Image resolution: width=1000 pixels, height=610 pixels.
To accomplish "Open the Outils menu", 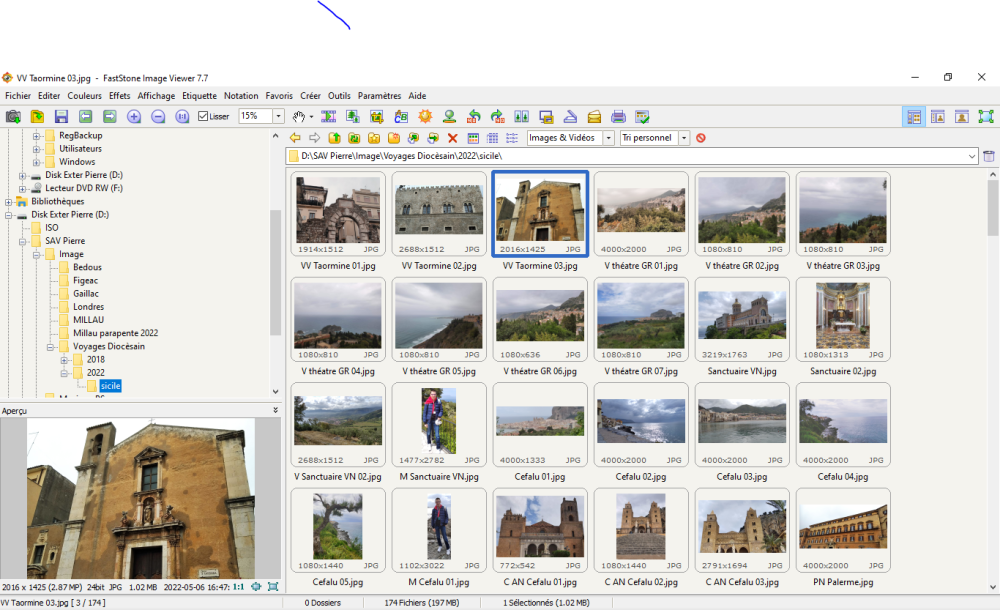I will [x=339, y=96].
